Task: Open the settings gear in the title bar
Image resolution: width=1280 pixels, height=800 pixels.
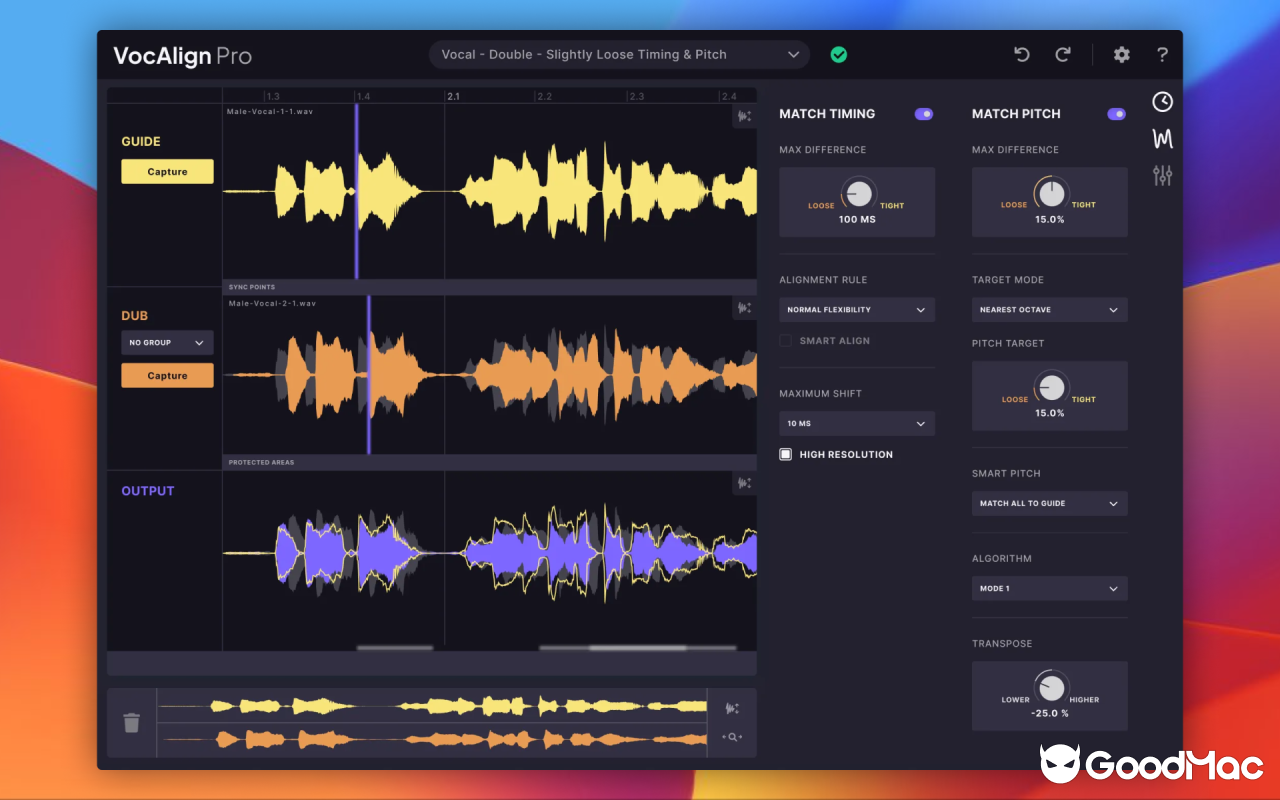Action: point(1121,55)
